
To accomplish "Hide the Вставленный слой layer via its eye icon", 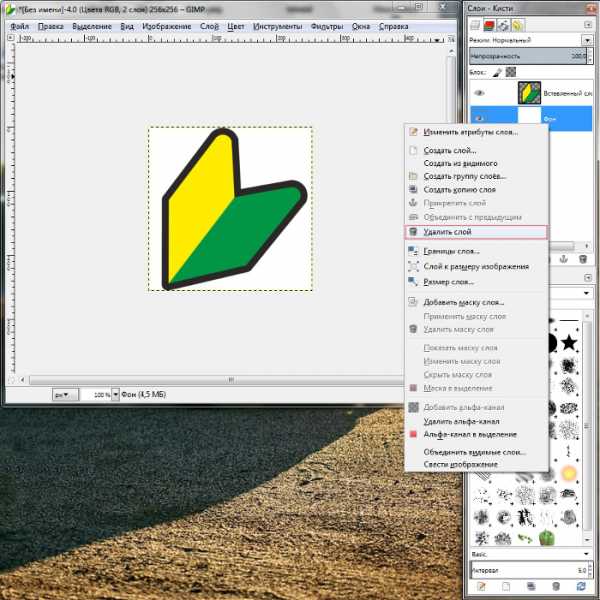I will pyautogui.click(x=479, y=93).
